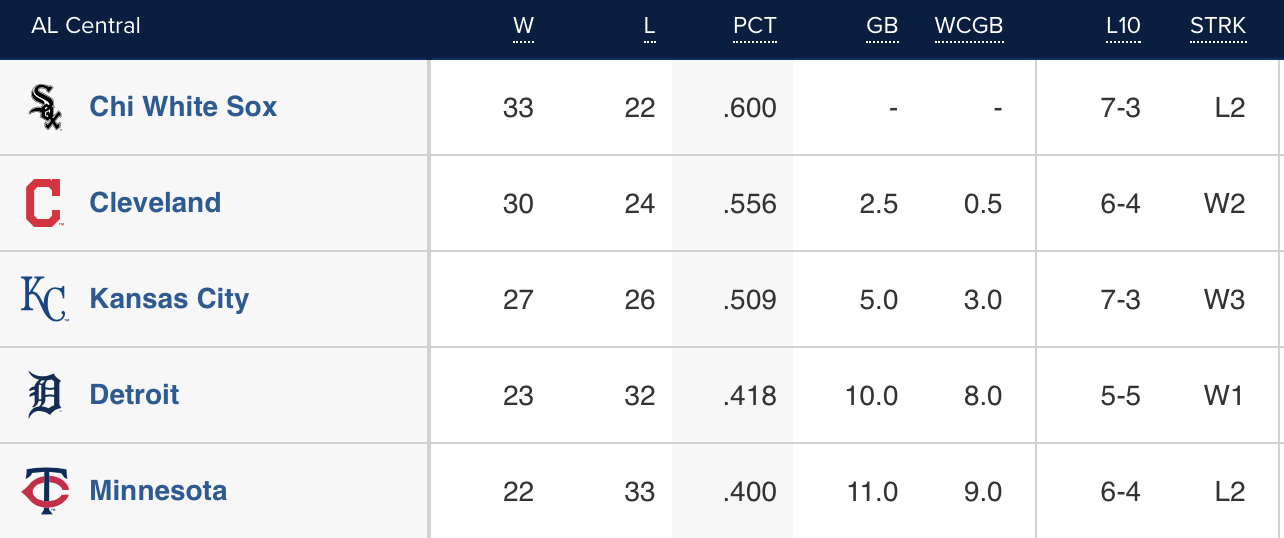Click the Cleveland team logo
This screenshot has height=538, width=1284.
tap(43, 203)
